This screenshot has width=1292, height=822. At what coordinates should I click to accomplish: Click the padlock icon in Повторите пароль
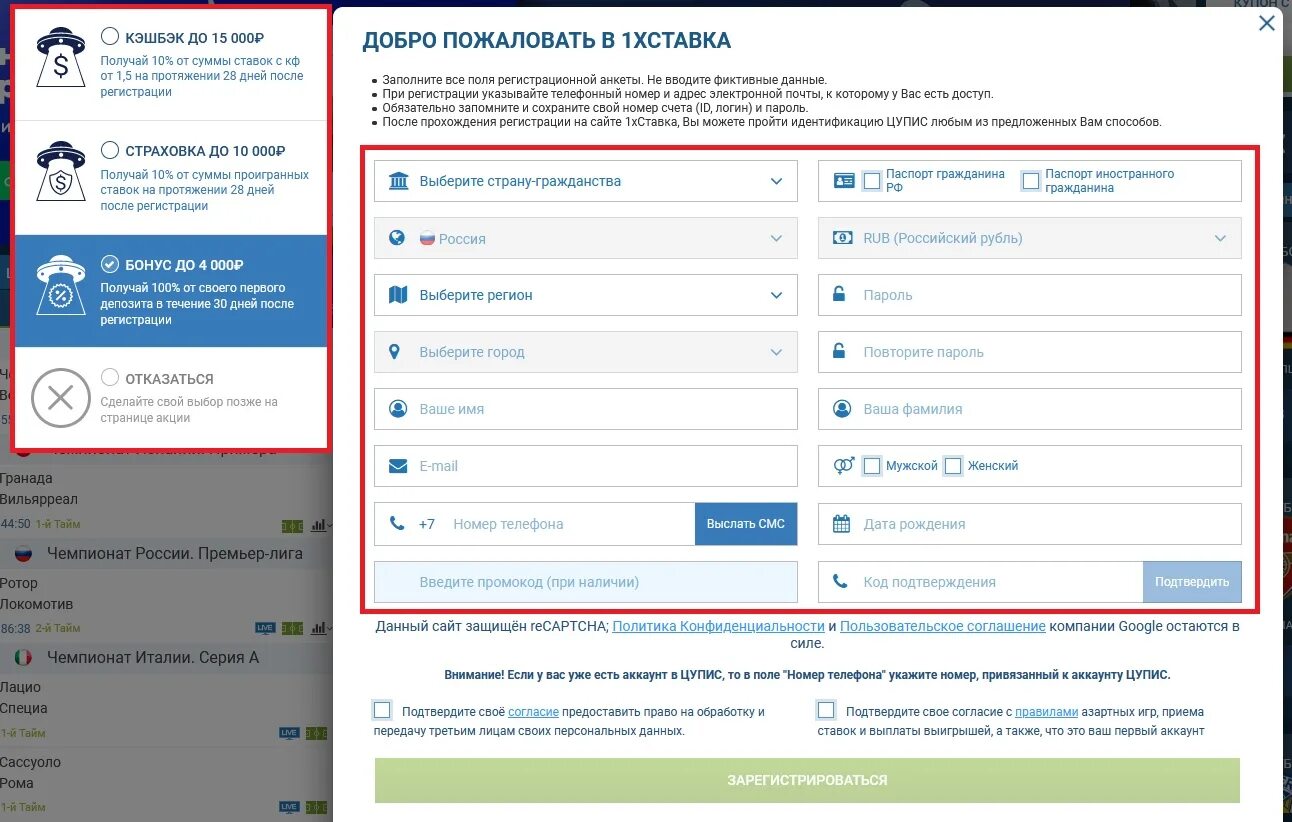click(841, 352)
